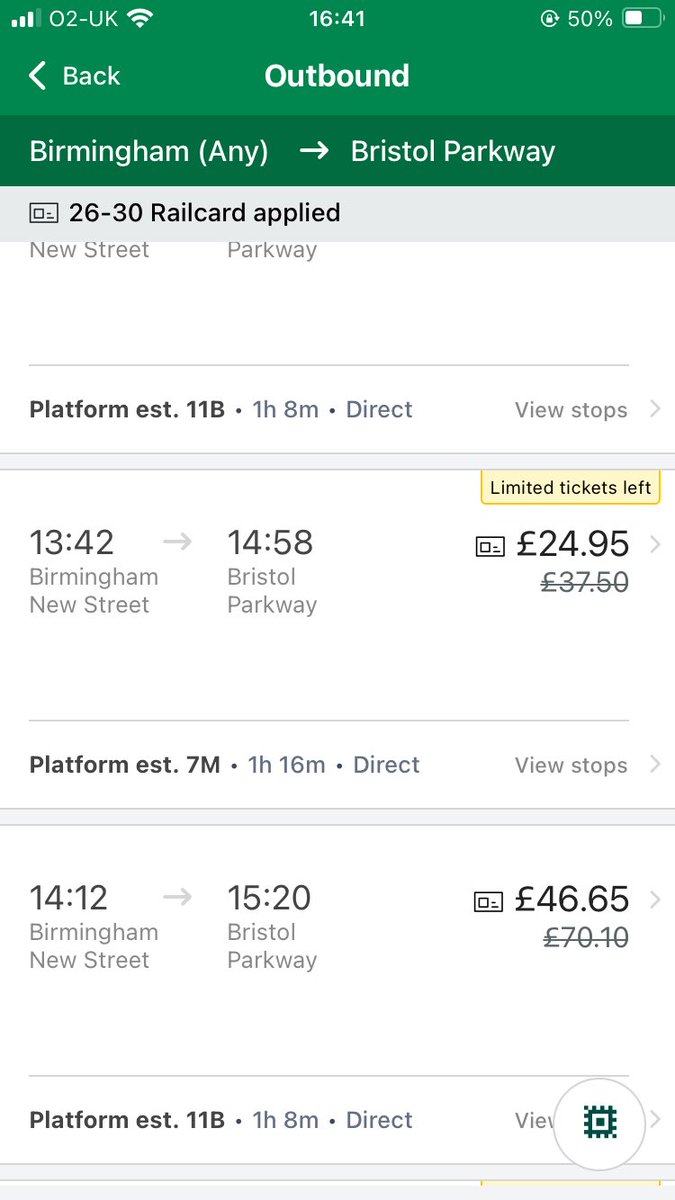Screen dimensions: 675x1200
Task: Tap the Birmingham (Any) origin station
Action: pos(149,151)
